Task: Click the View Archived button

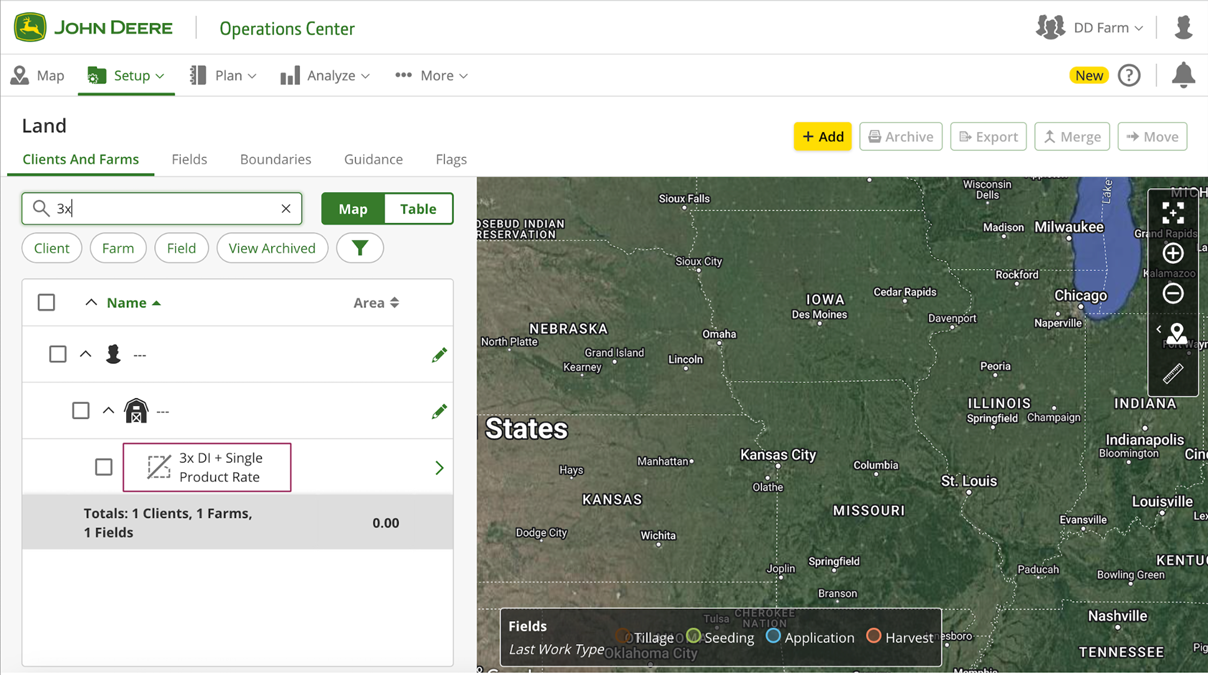Action: (272, 248)
